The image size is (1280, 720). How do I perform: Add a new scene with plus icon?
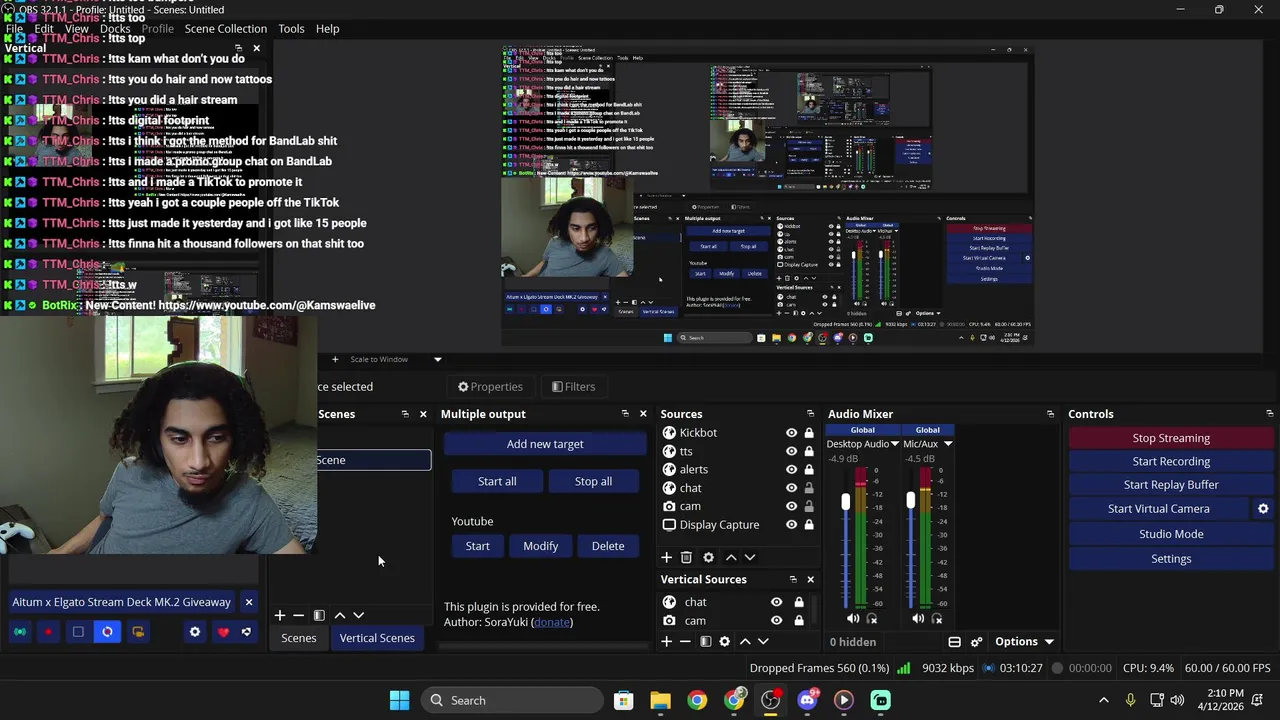tap(280, 615)
